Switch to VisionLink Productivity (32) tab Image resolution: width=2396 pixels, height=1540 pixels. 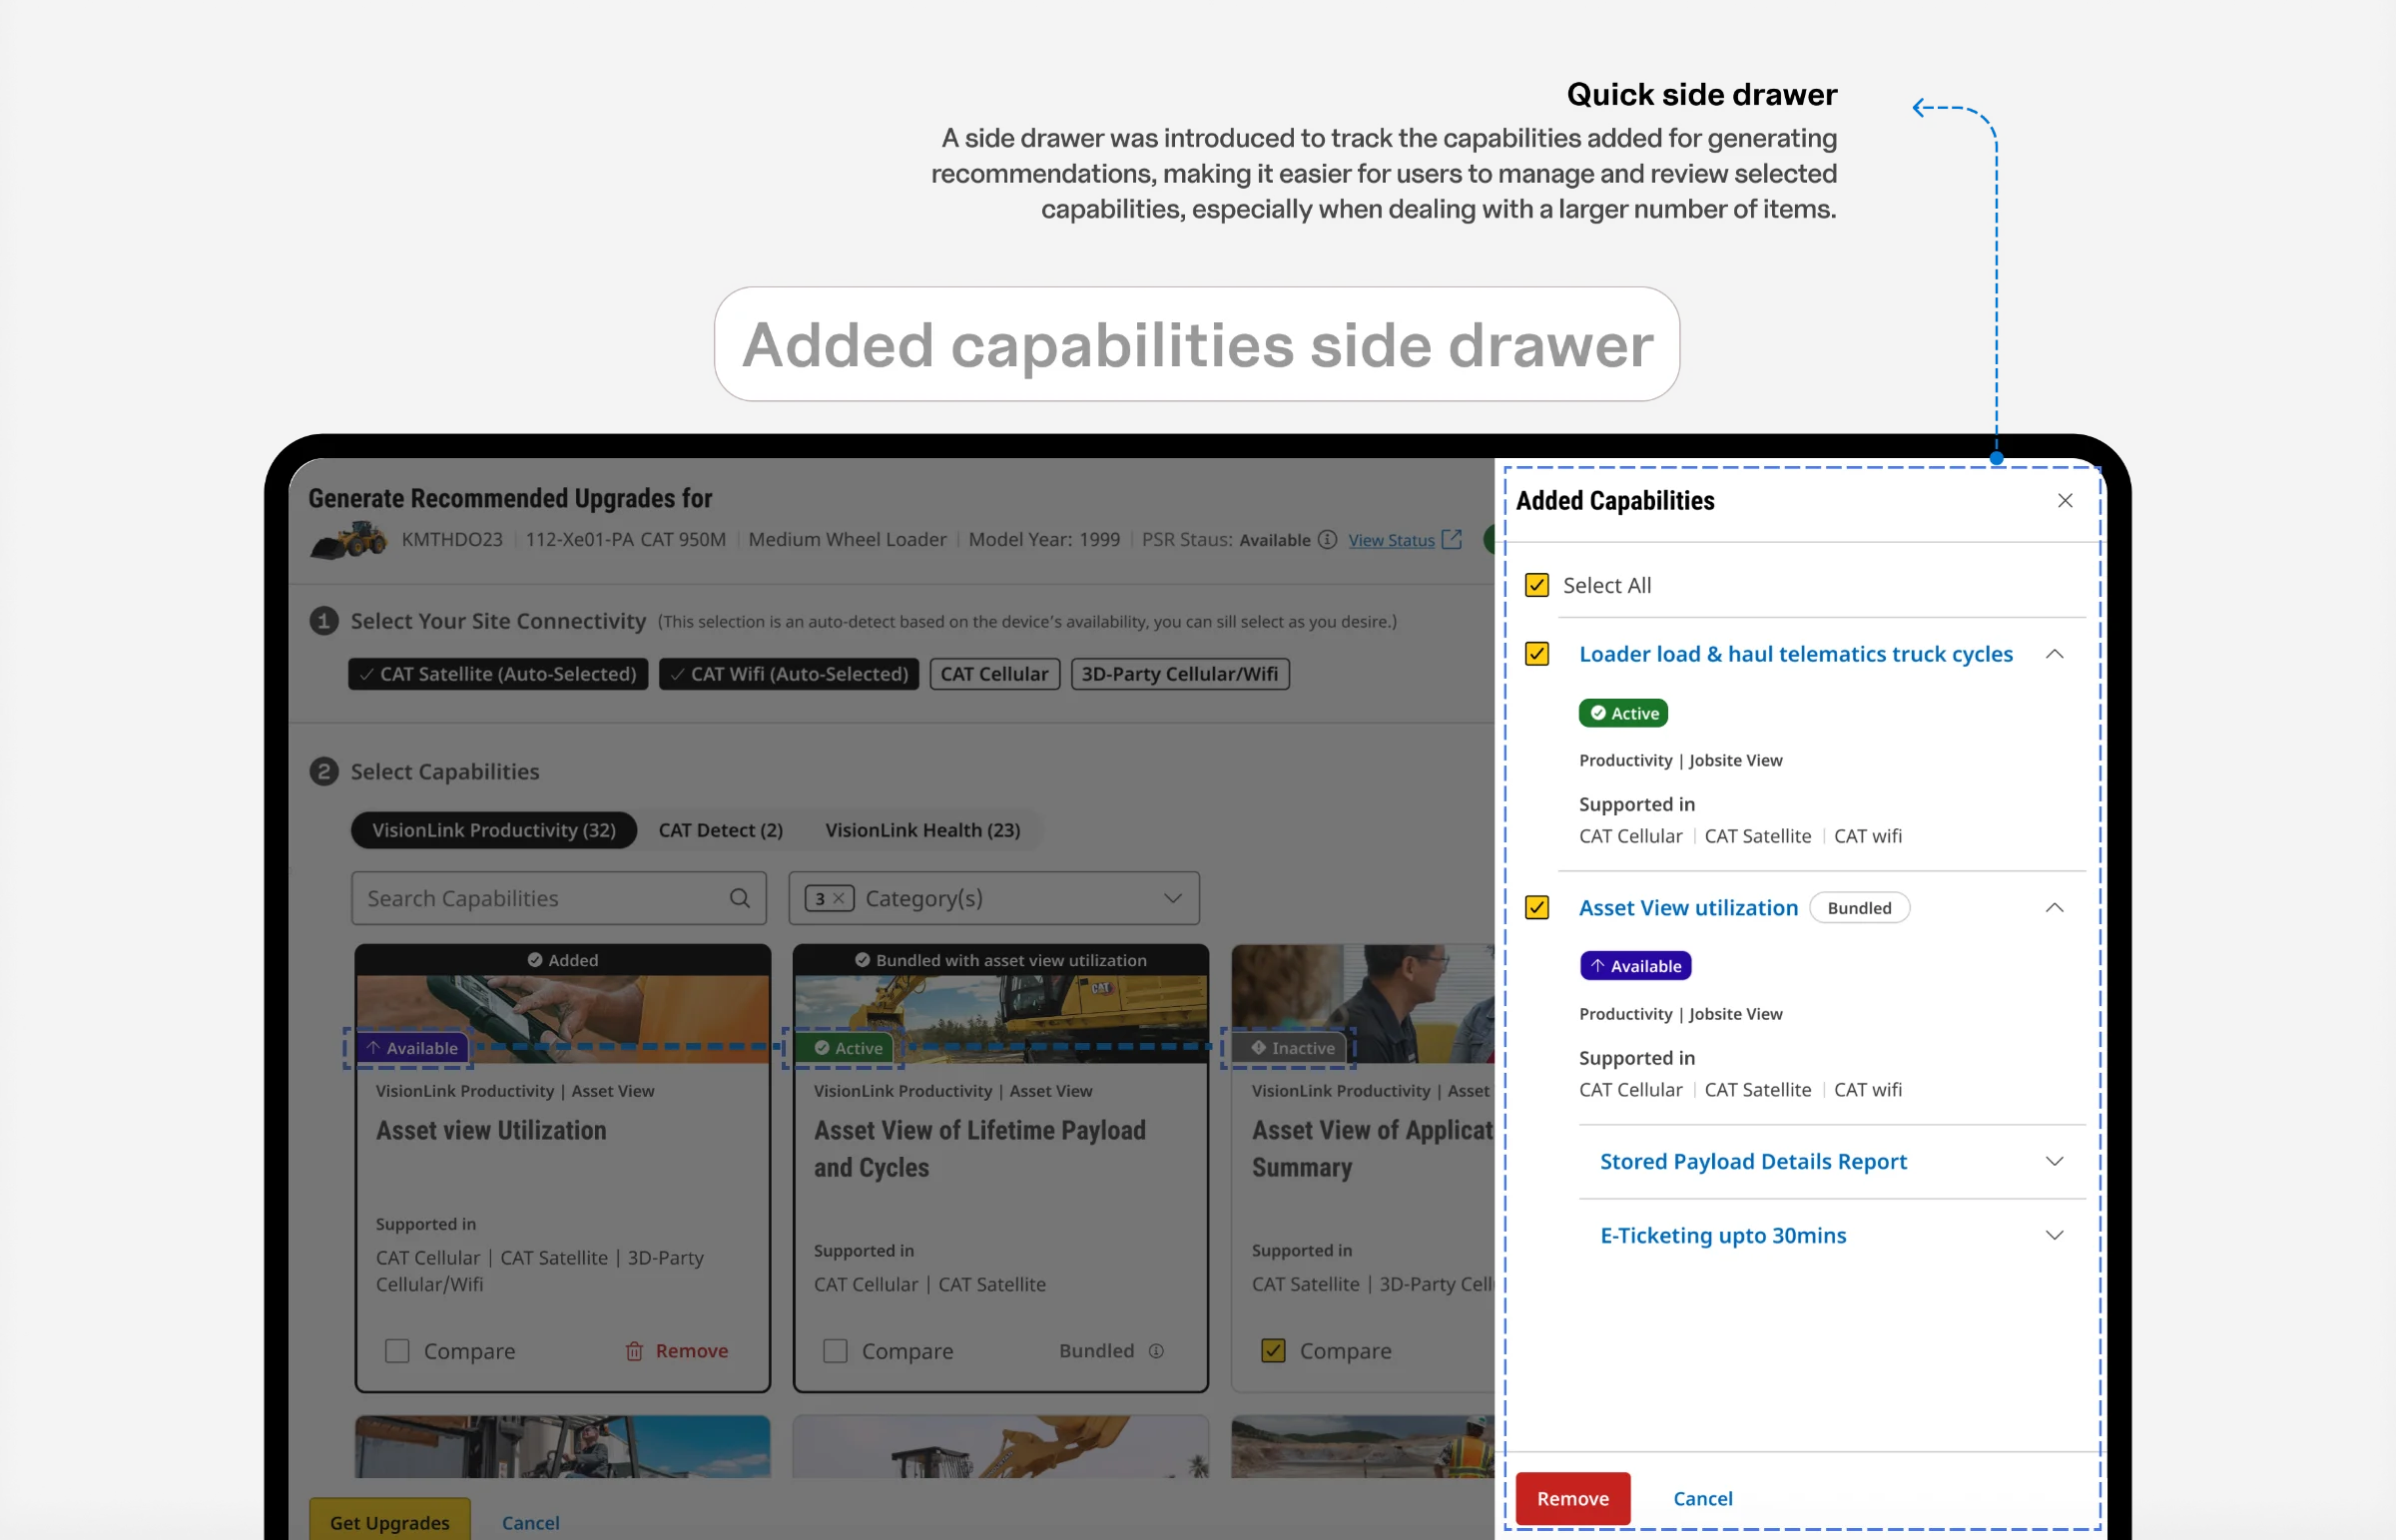(x=494, y=830)
